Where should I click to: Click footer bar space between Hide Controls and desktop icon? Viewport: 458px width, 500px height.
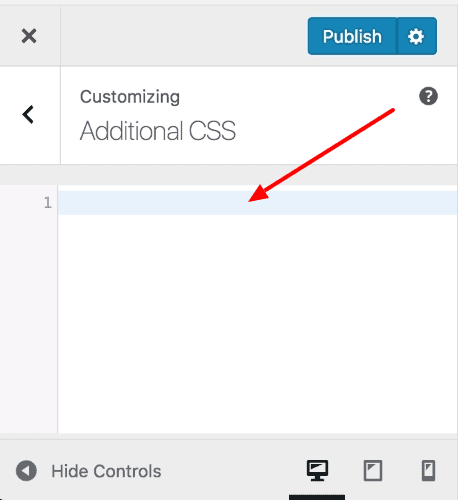(233, 471)
